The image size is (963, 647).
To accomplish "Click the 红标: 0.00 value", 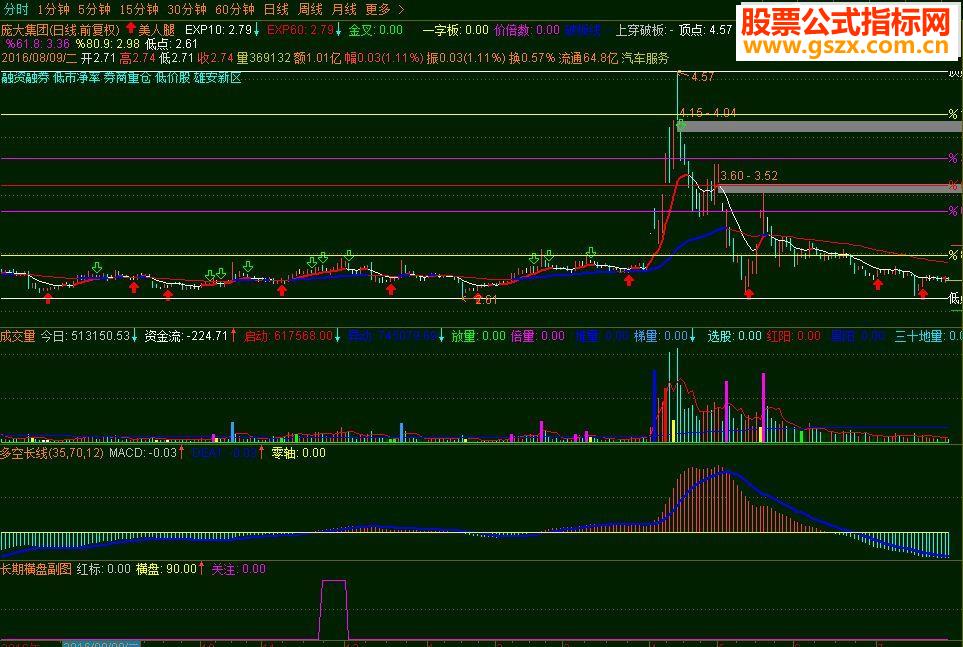I will [104, 569].
